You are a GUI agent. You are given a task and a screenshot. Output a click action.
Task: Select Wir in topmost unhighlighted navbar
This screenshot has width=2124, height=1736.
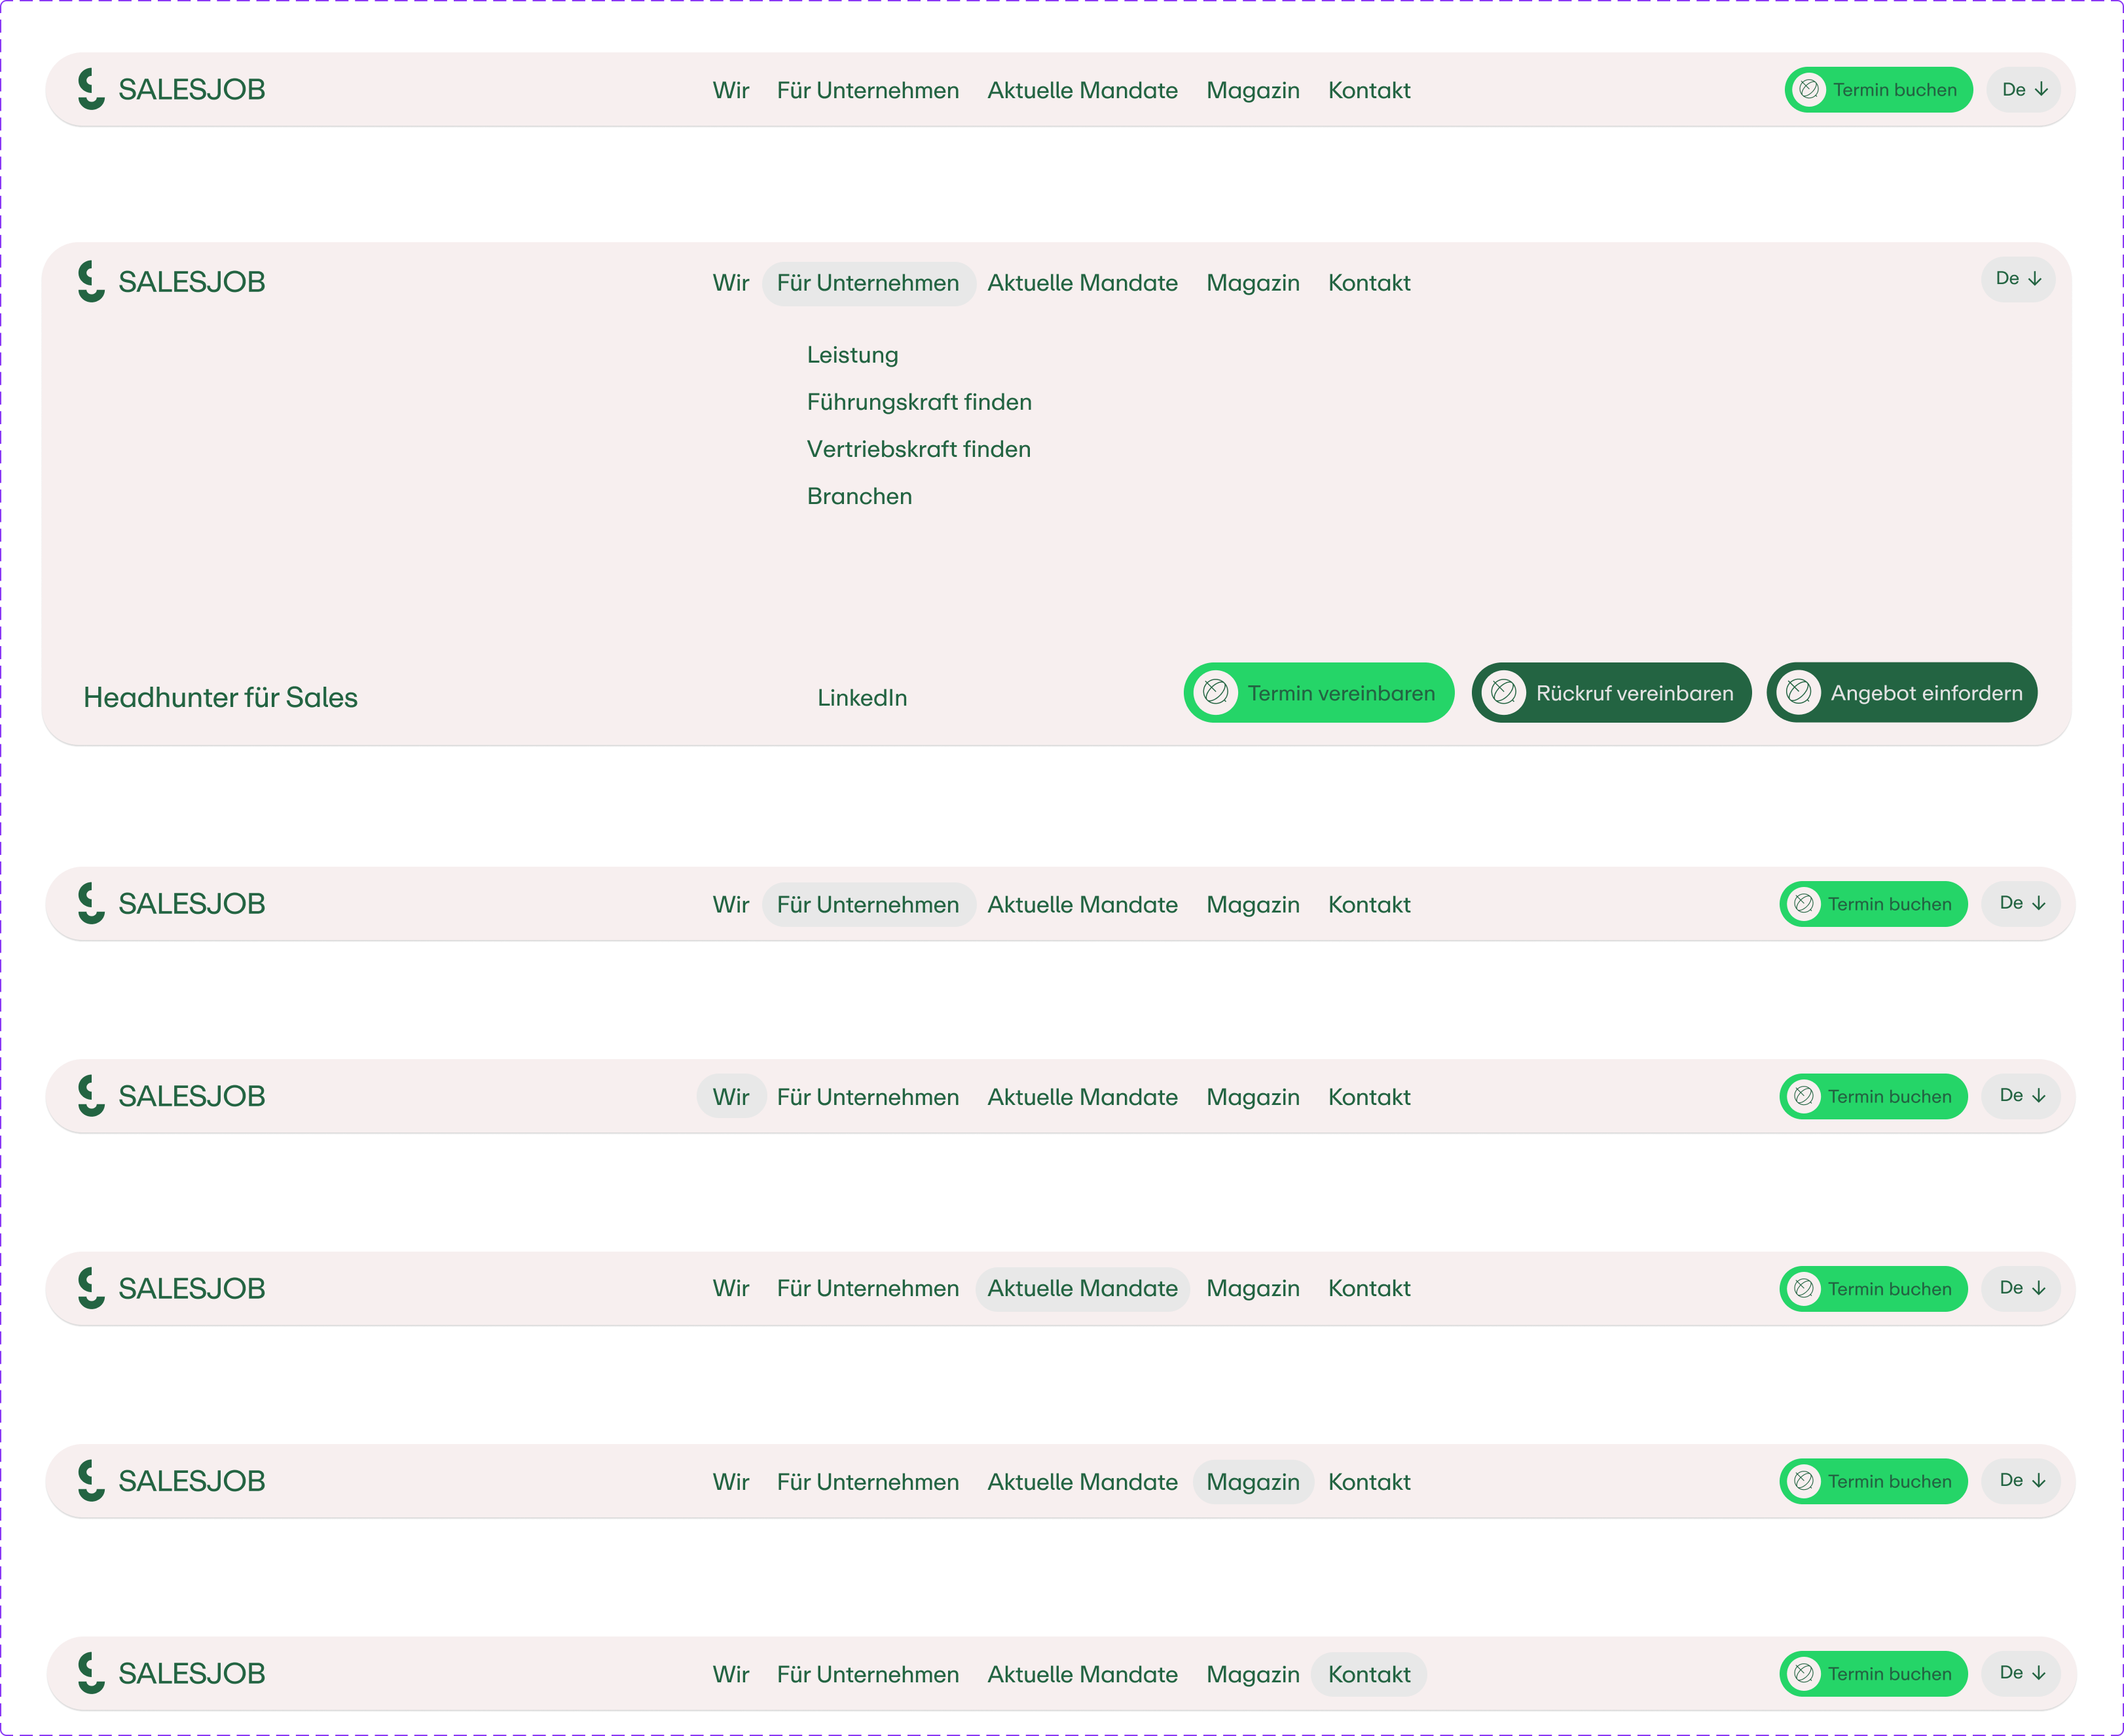click(731, 90)
